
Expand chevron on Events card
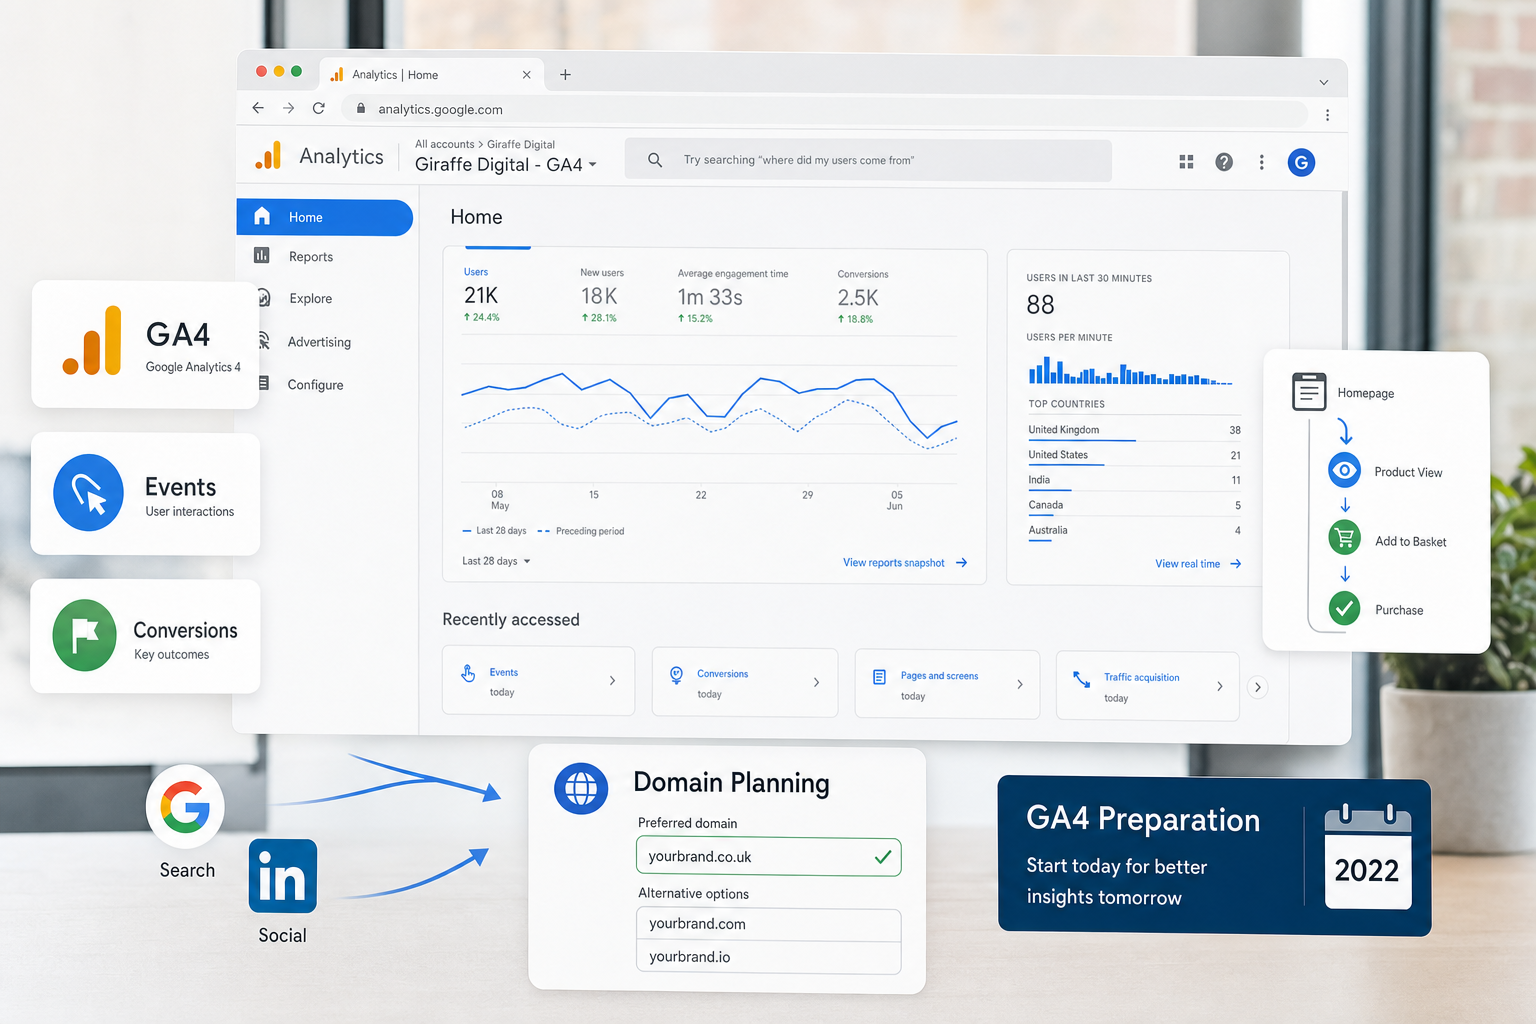click(x=612, y=681)
